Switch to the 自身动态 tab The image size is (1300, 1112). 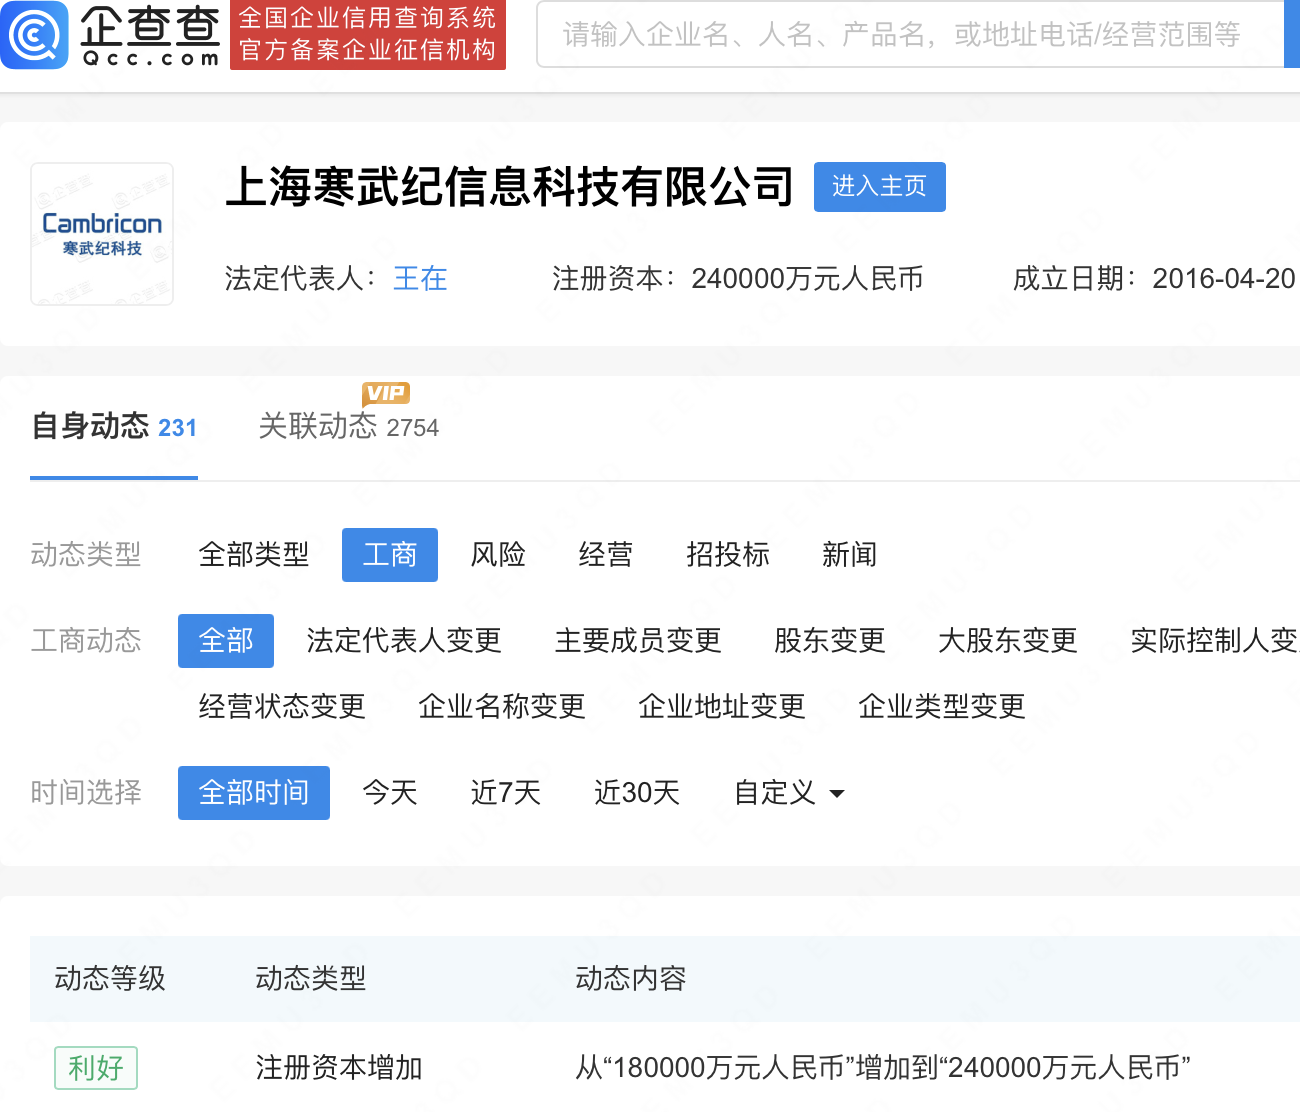click(x=114, y=427)
